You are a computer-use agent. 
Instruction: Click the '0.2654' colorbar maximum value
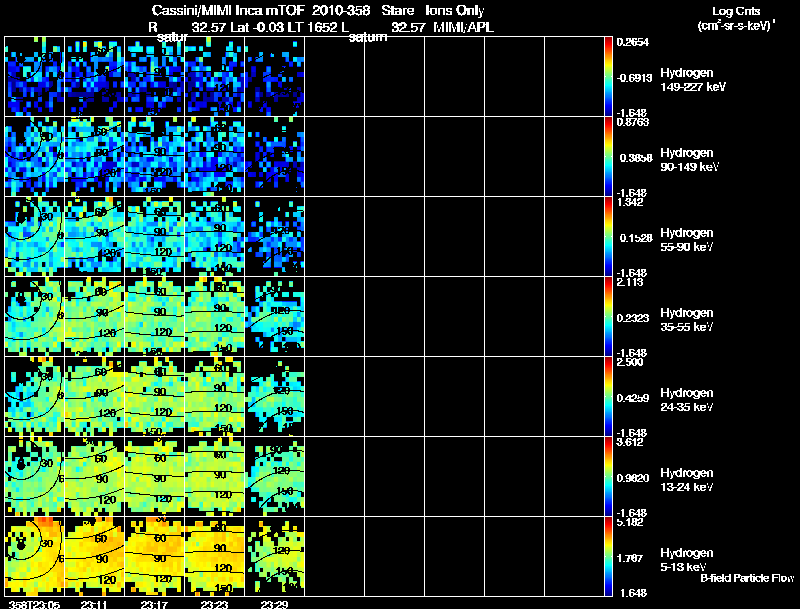point(633,42)
